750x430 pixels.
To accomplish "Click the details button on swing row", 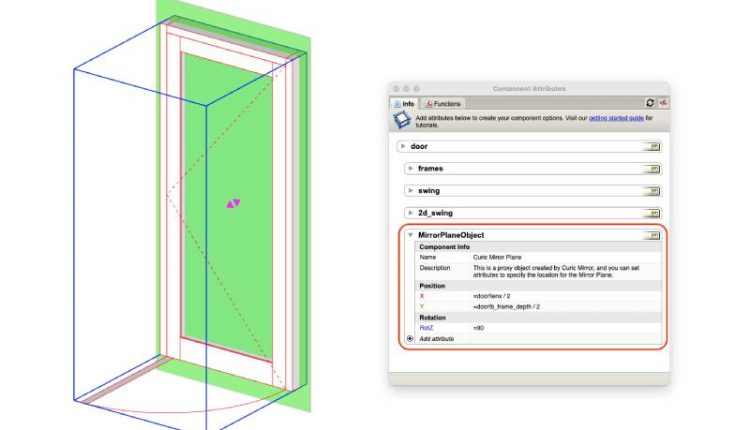I will 652,190.
